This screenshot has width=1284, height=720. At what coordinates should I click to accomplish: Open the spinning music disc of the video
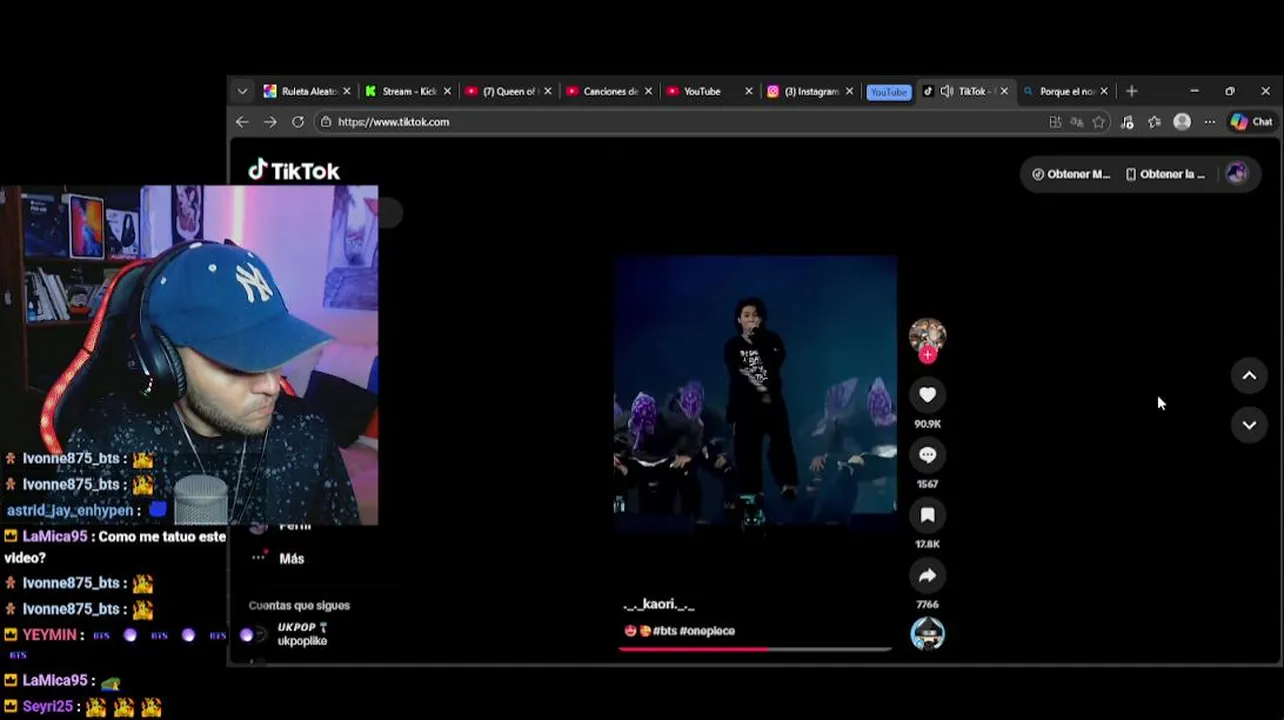coord(927,633)
